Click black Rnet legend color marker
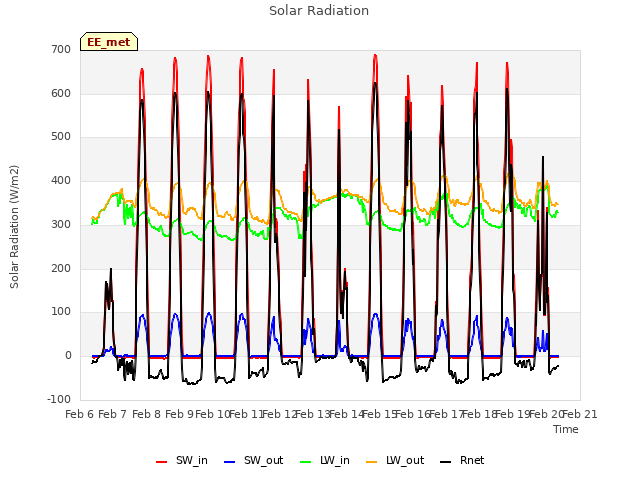The width and height of the screenshot is (640, 480). (x=446, y=462)
